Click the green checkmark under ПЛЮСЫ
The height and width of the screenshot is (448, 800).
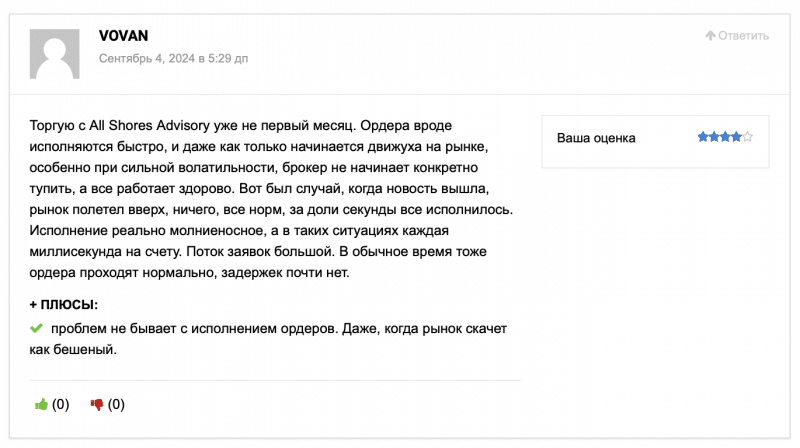(36, 328)
